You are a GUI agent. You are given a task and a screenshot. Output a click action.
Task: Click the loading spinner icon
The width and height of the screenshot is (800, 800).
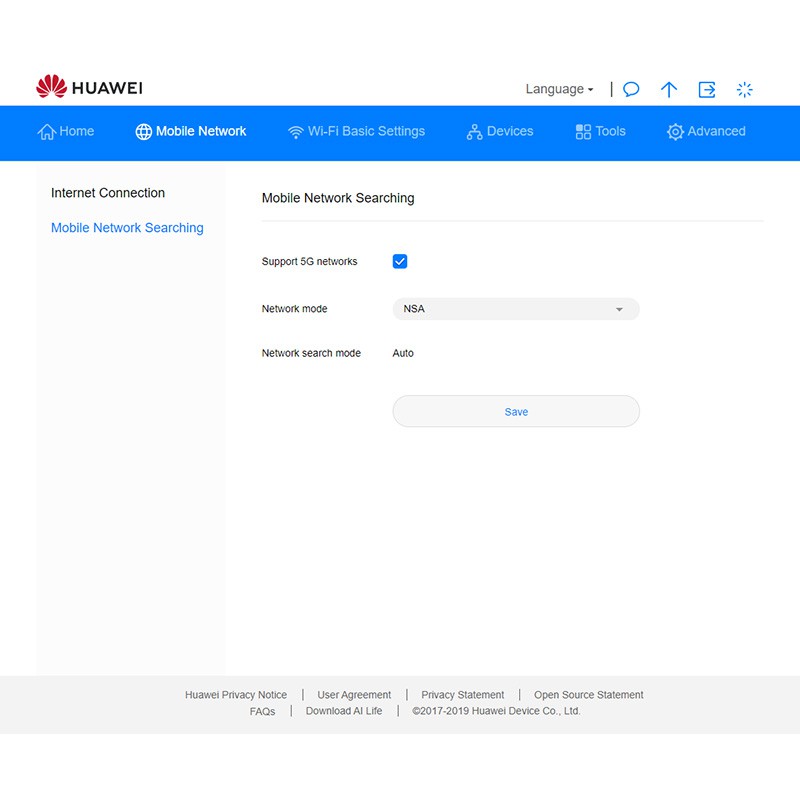(744, 89)
